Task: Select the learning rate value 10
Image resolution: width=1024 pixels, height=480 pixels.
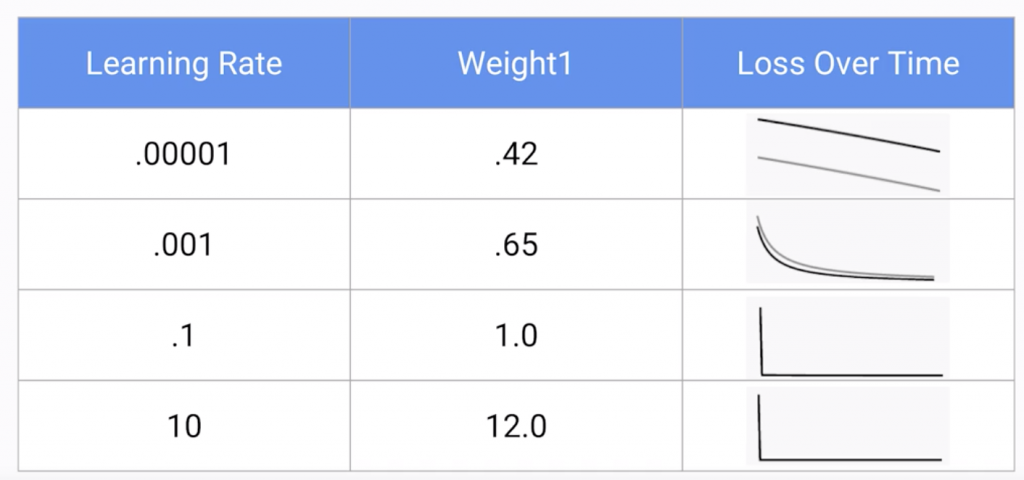Action: tap(184, 427)
